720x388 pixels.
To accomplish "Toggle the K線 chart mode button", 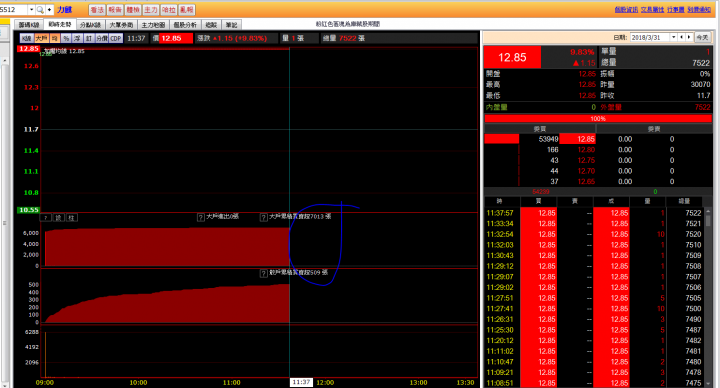I will pos(27,38).
